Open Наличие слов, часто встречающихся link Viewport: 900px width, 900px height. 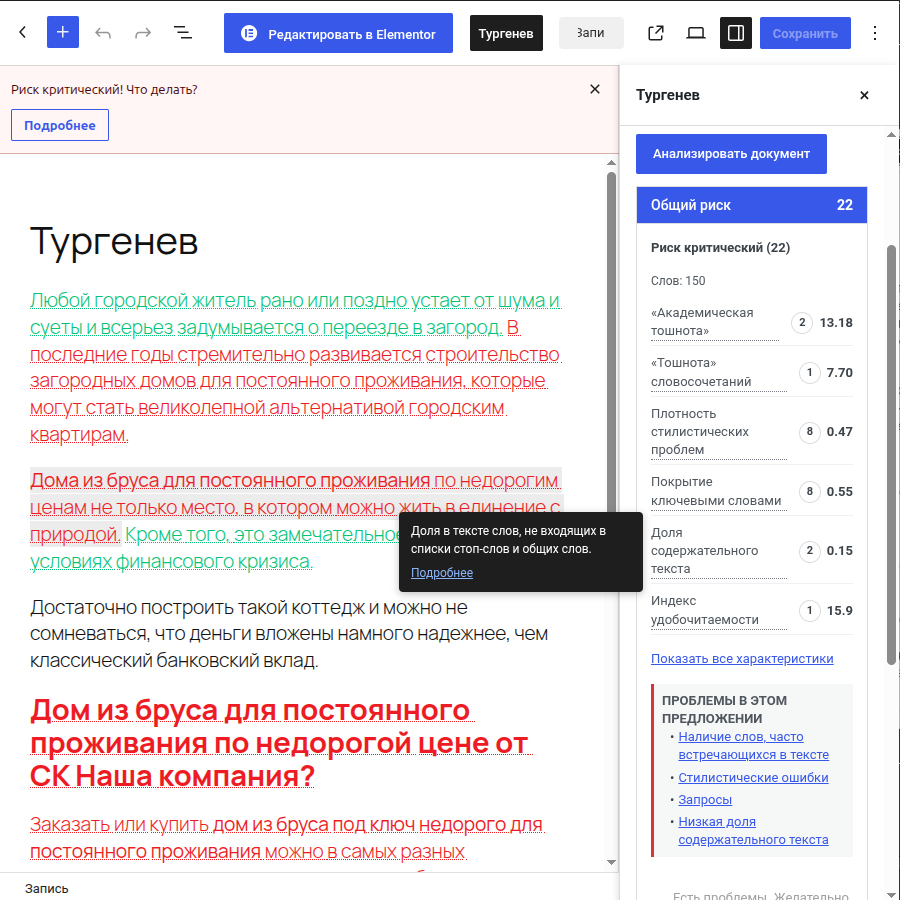click(x=753, y=746)
